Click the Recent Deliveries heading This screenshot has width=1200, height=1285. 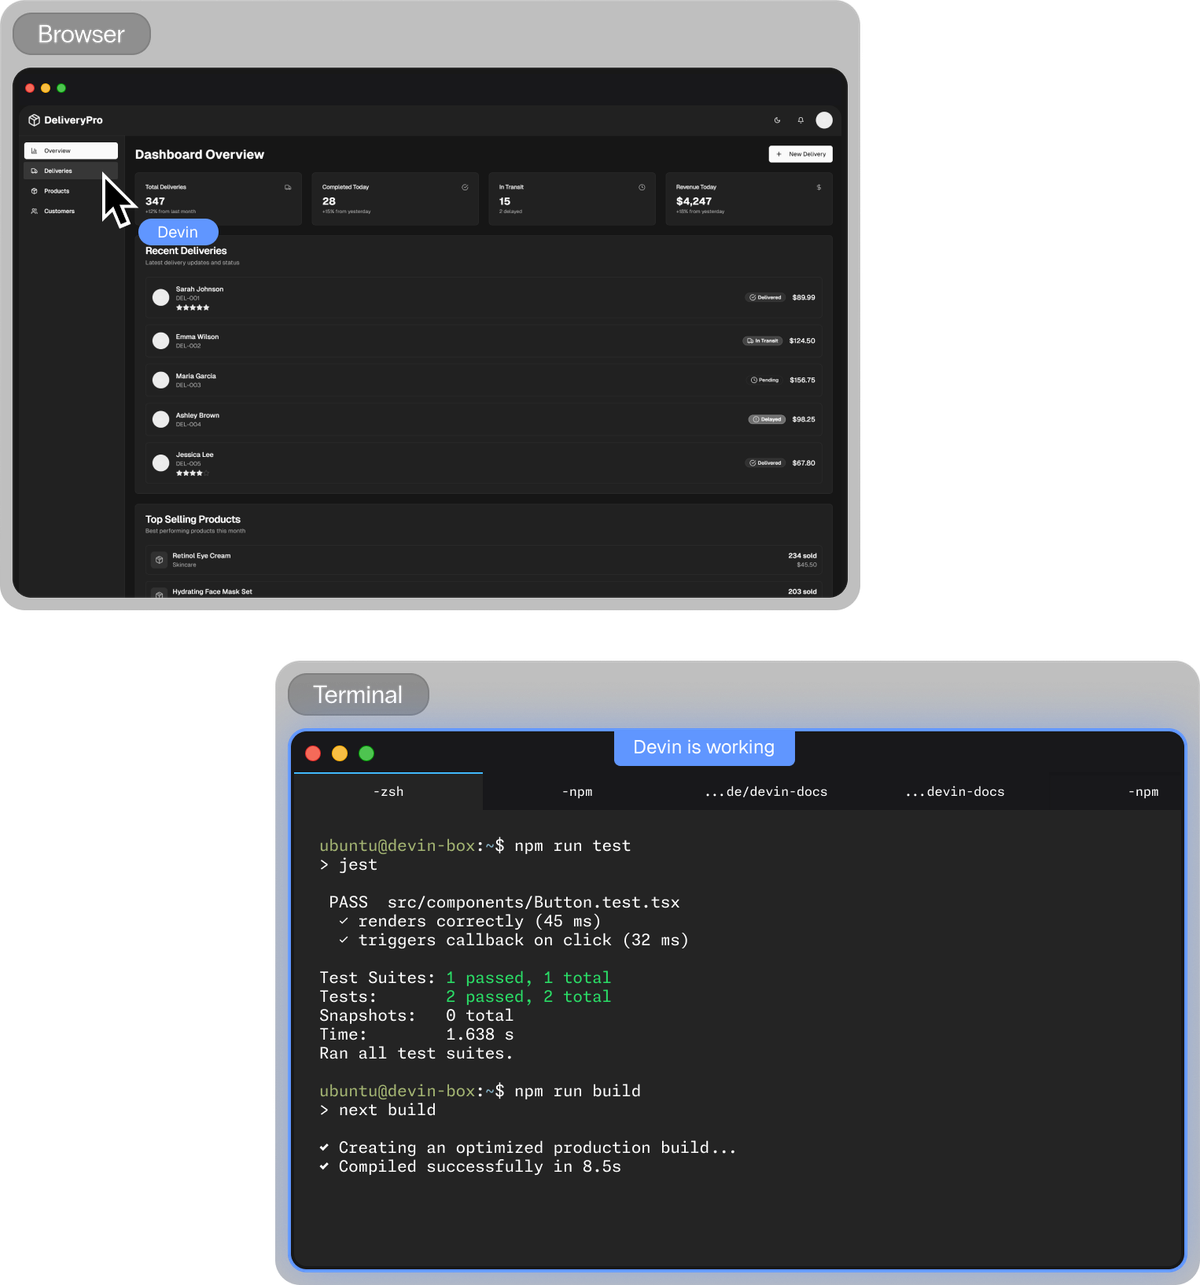tap(186, 251)
